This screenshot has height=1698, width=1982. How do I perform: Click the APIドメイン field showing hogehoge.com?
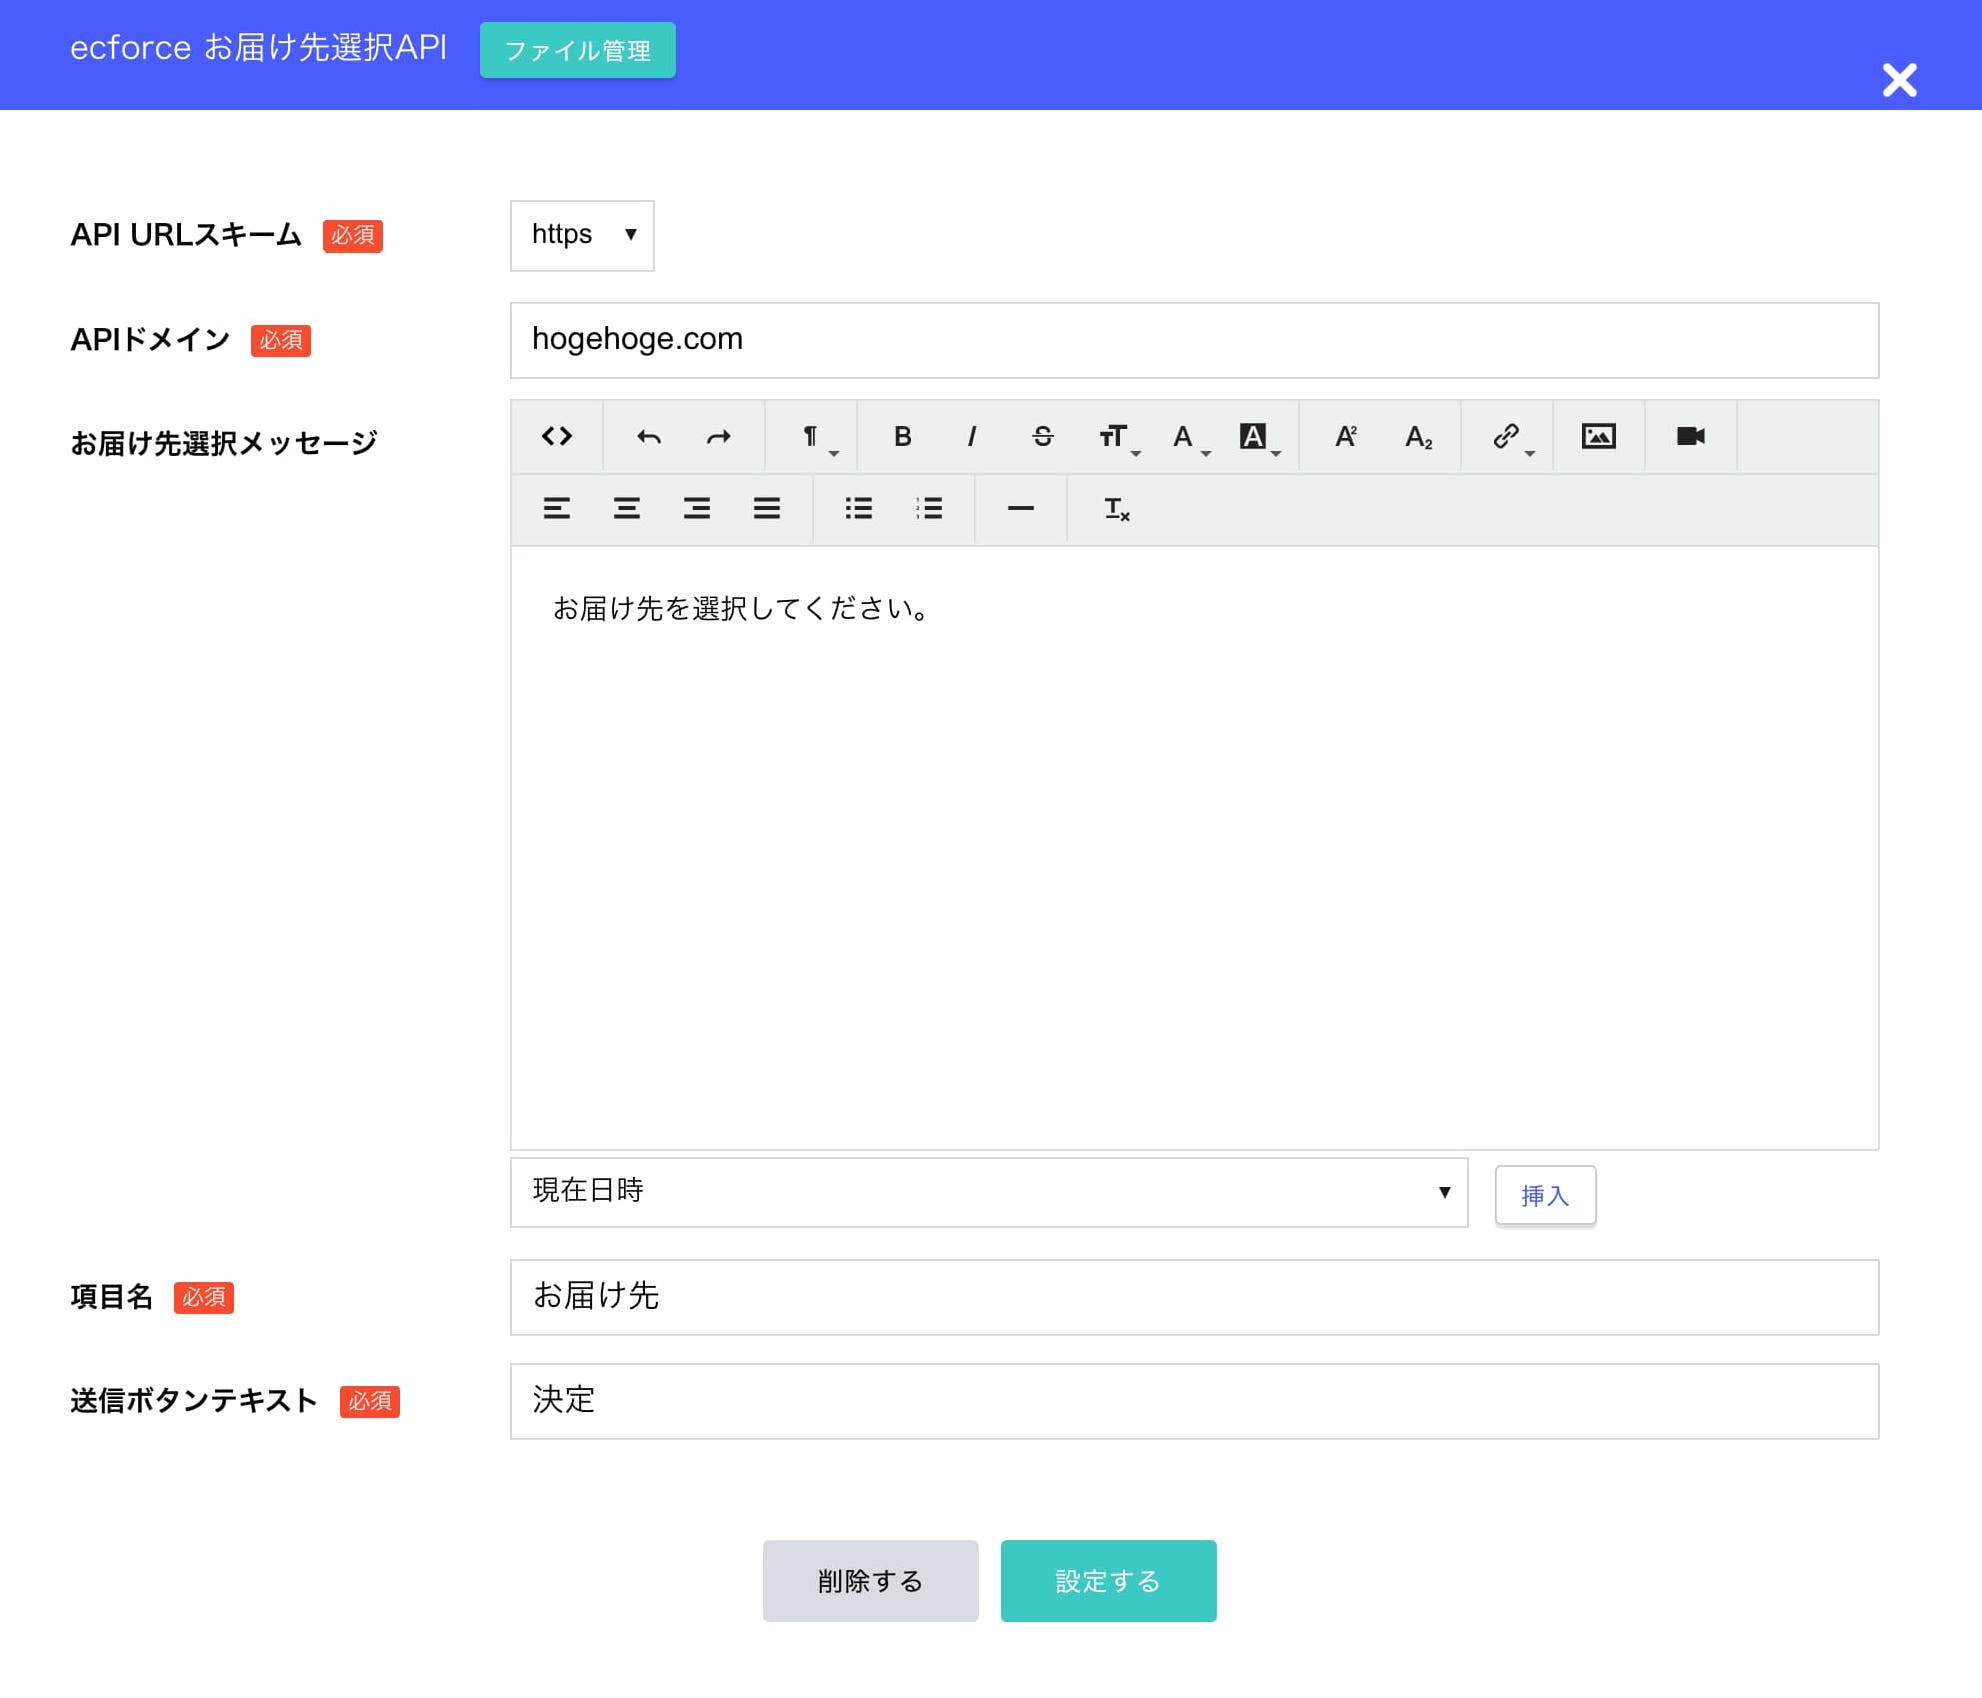(x=1193, y=340)
